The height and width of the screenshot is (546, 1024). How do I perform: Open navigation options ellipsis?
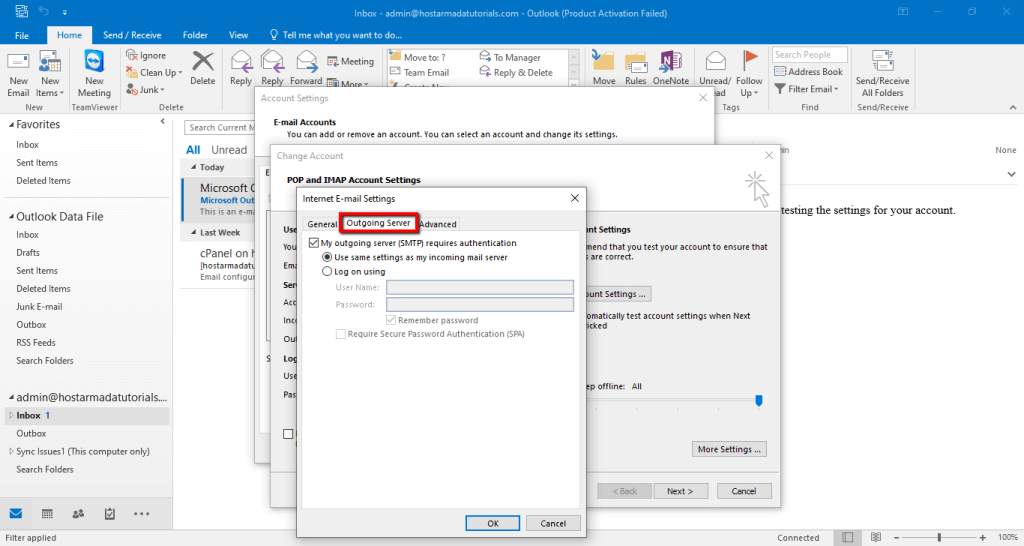(141, 514)
